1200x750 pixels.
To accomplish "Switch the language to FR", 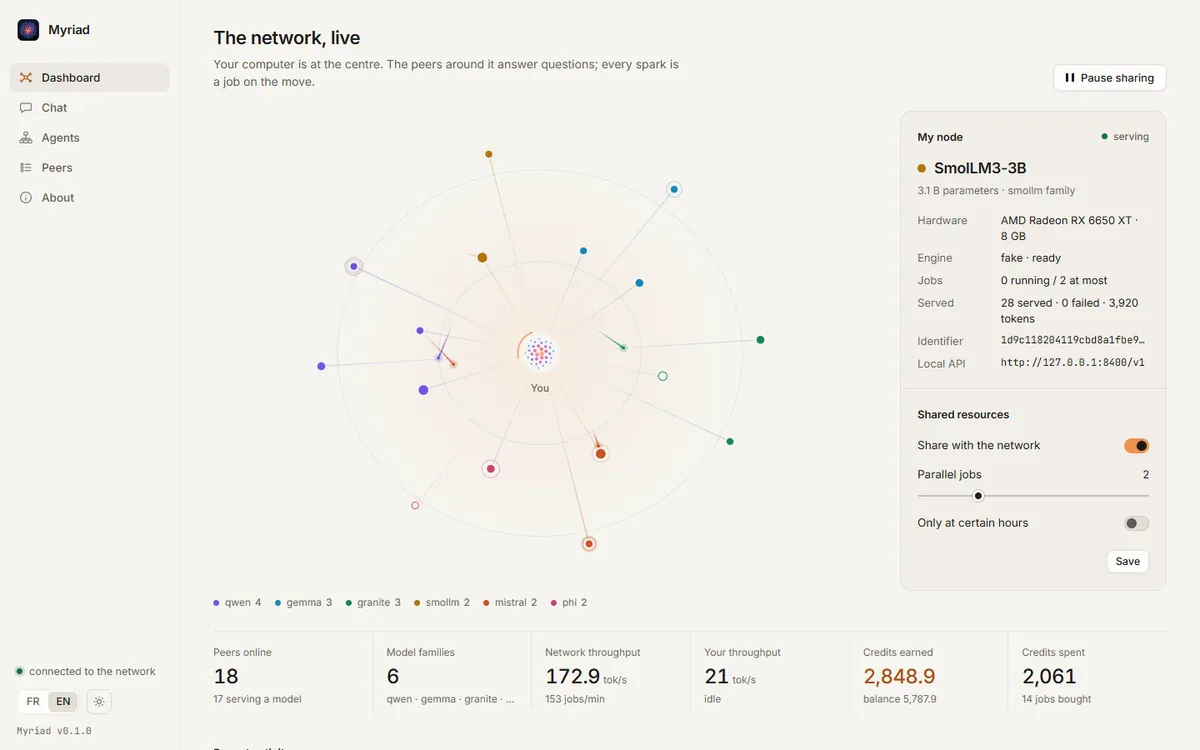I will [x=34, y=702].
